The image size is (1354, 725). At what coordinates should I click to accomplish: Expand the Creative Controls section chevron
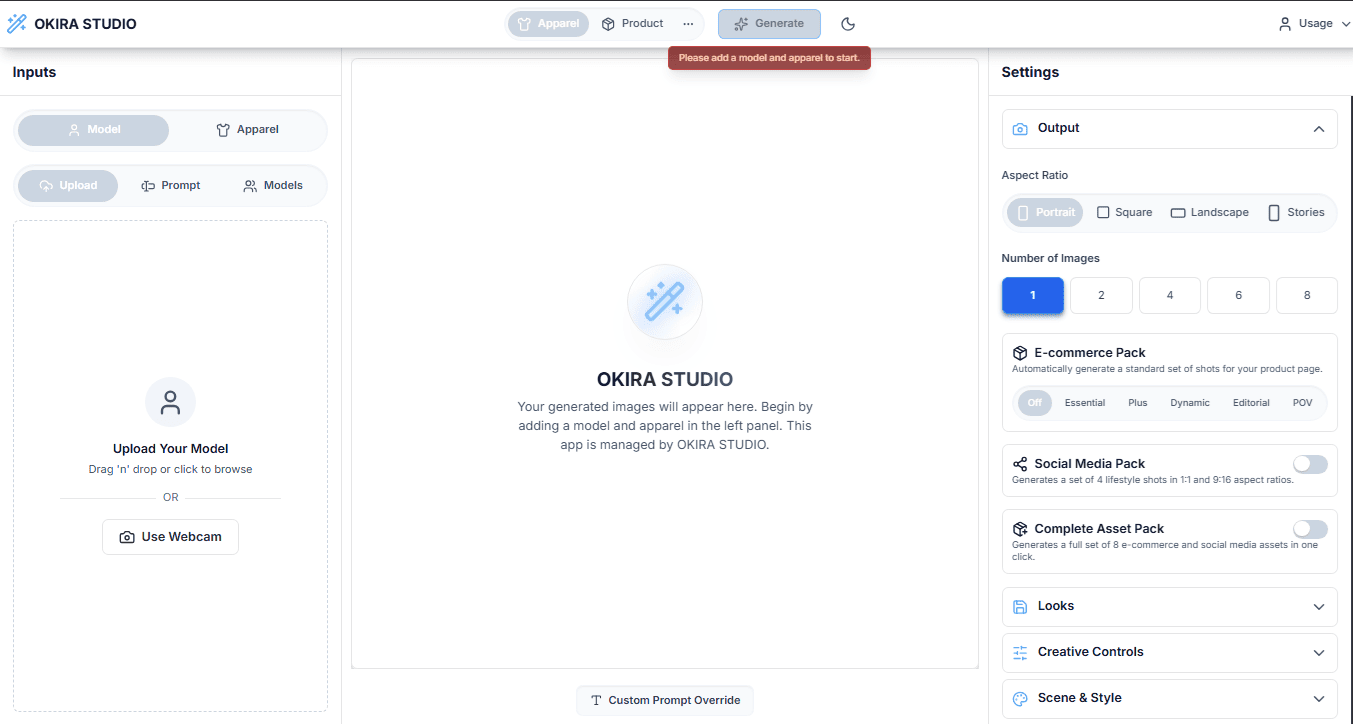(1319, 653)
